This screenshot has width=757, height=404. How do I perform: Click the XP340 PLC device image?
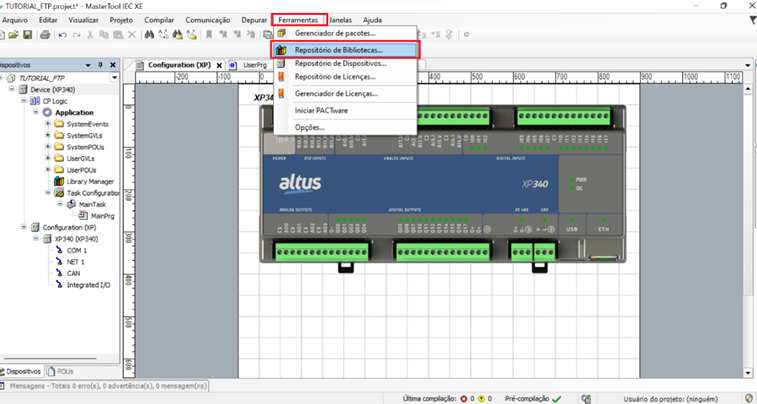click(443, 184)
